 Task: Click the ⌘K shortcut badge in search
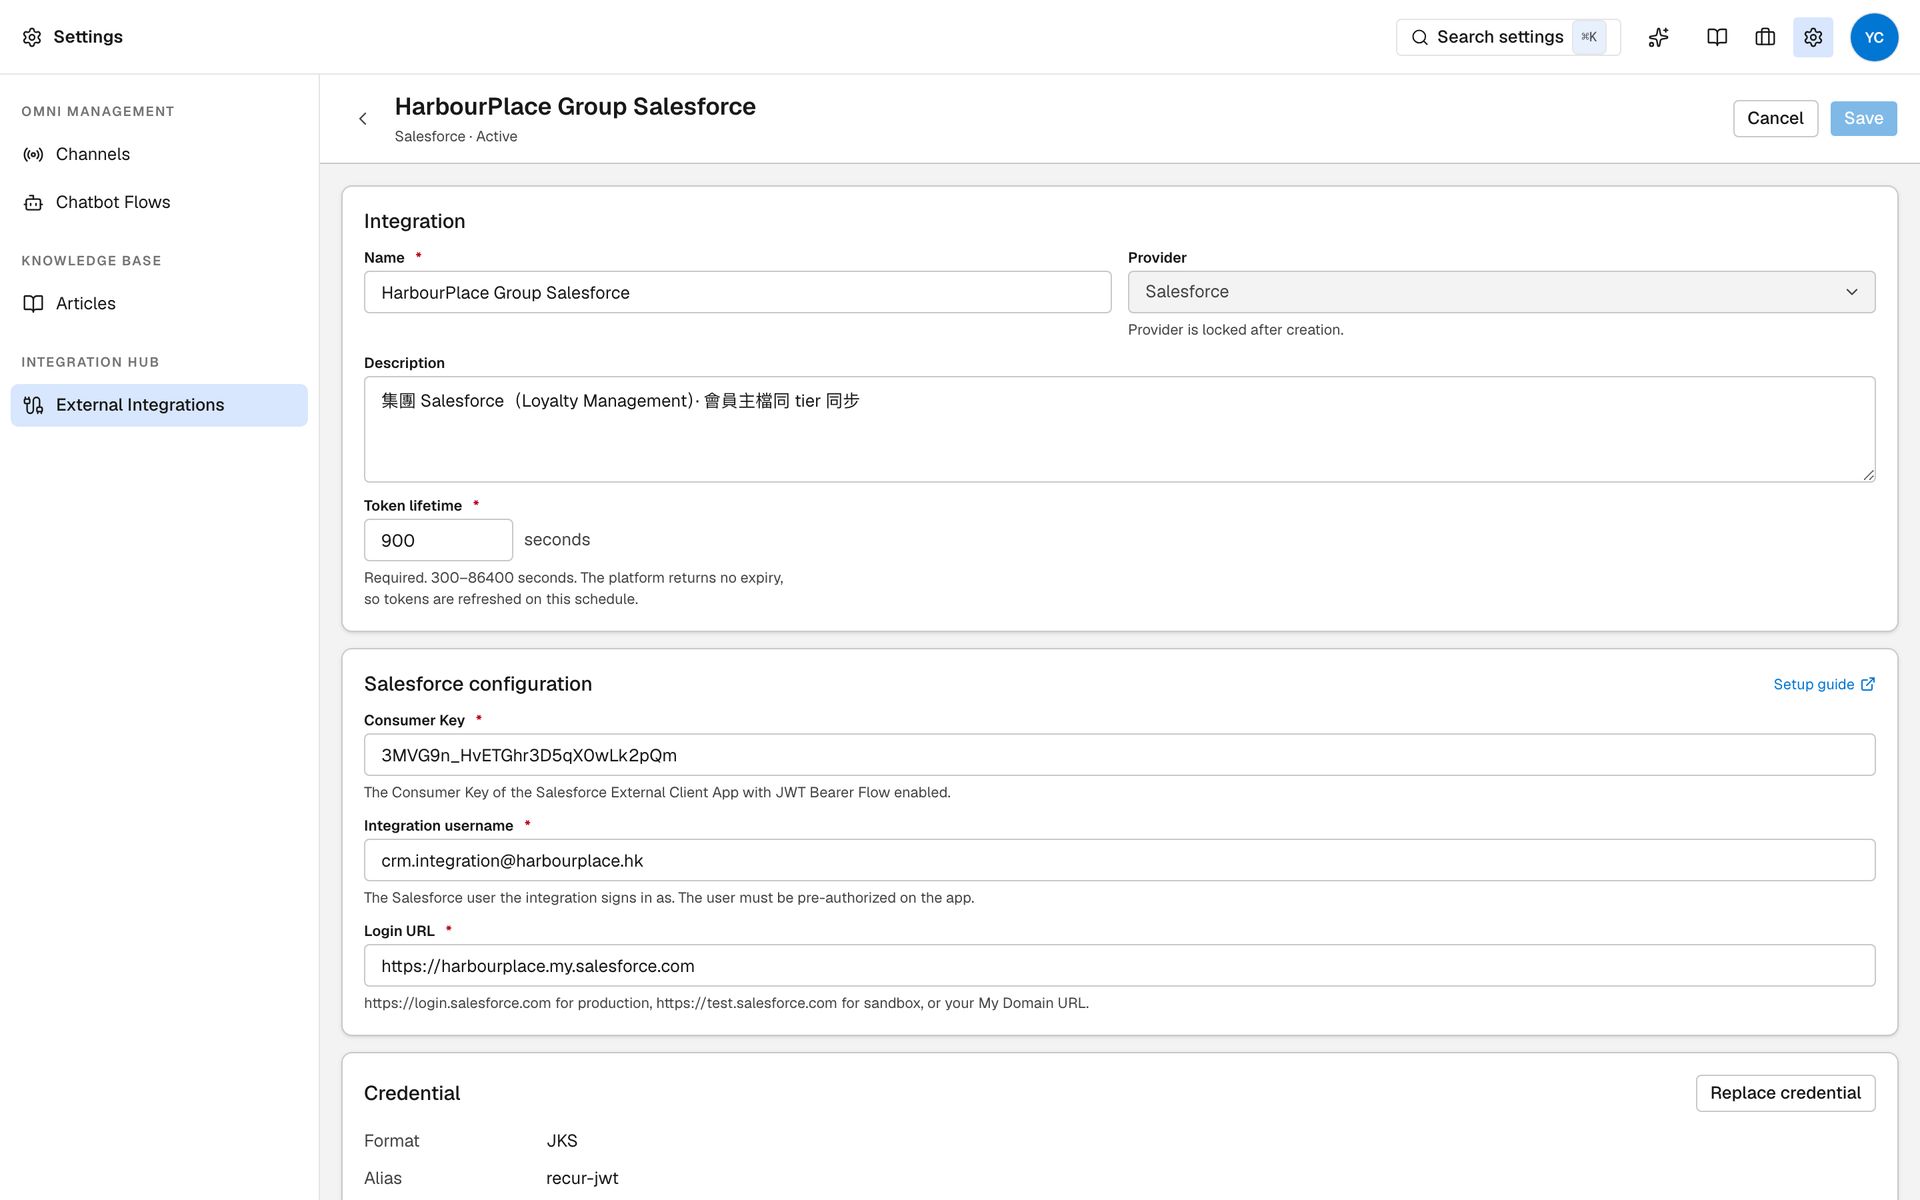click(1589, 37)
